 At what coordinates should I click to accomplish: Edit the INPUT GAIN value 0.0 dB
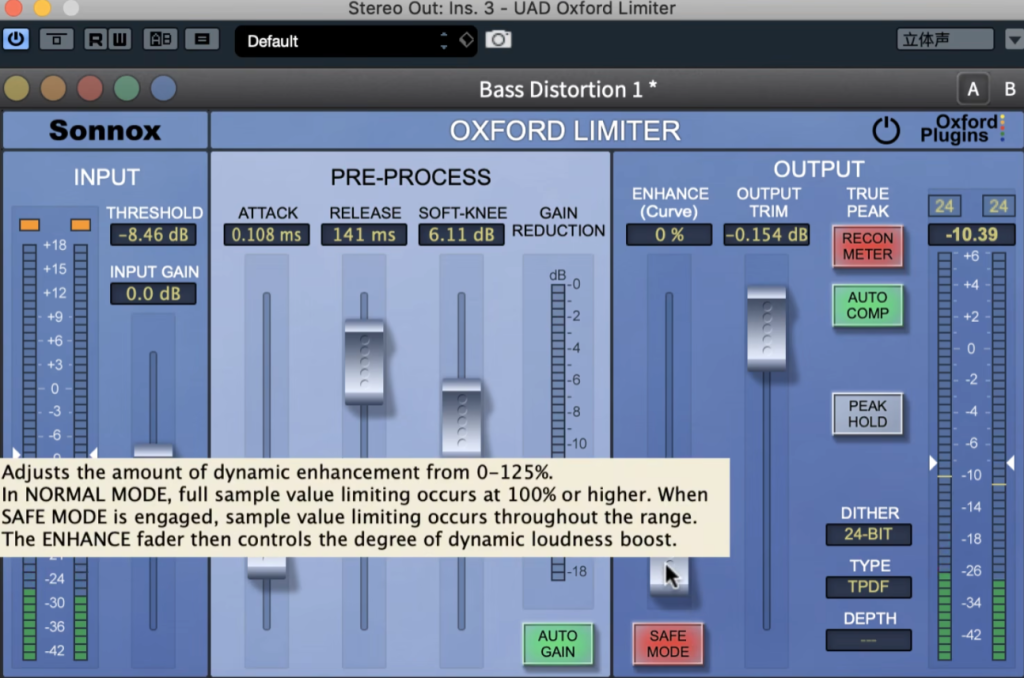coord(153,293)
